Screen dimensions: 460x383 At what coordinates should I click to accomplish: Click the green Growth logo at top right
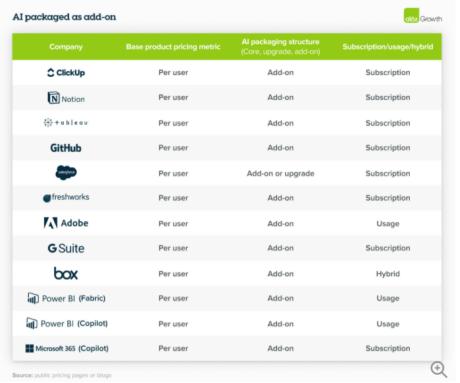(423, 16)
